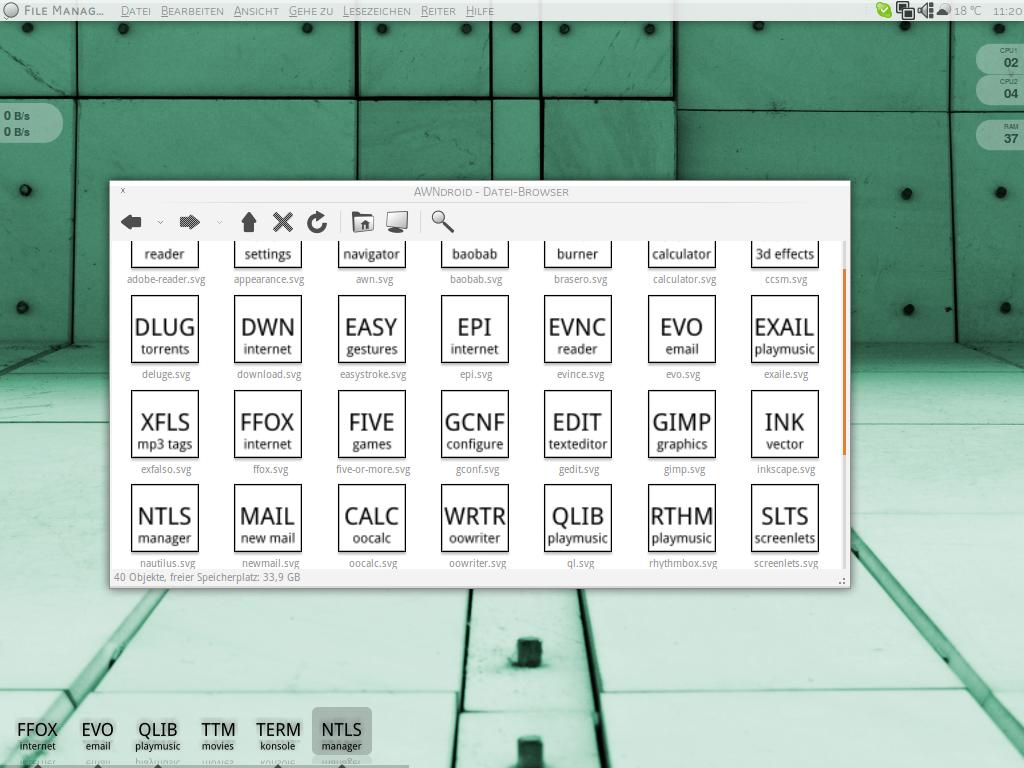Open the Ansicht menu
Screen dimensions: 1024x768
point(256,11)
